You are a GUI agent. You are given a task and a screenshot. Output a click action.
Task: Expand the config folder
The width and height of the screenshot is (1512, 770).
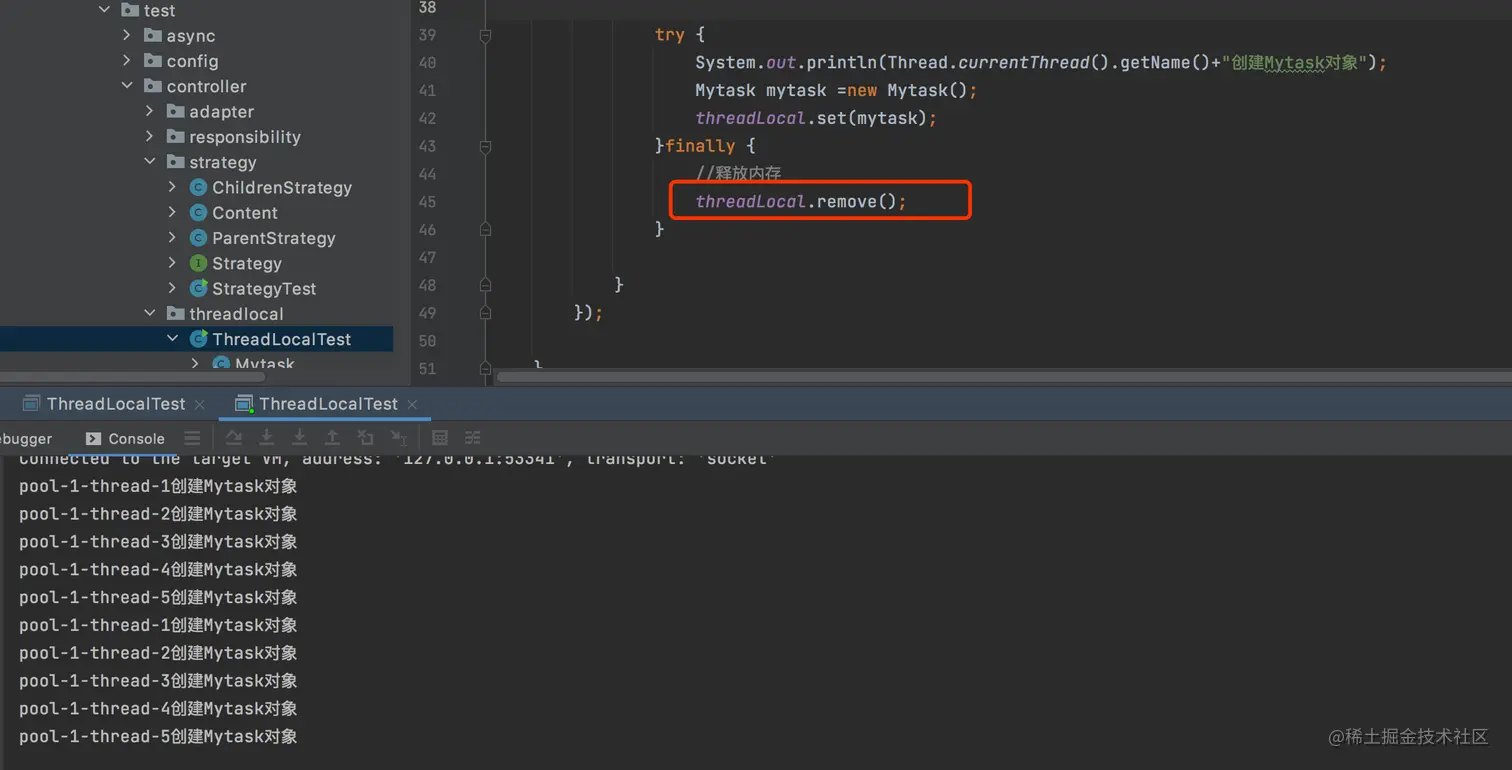tap(126, 61)
